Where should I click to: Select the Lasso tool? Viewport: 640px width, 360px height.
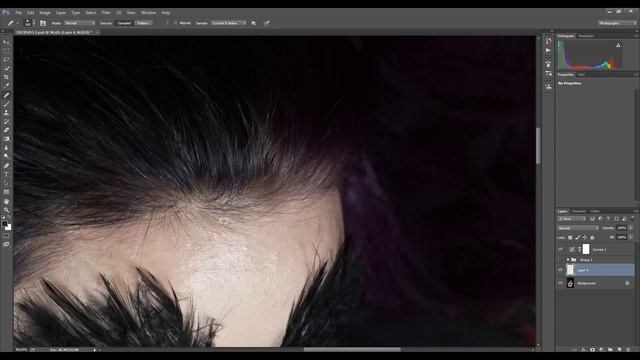6,60
